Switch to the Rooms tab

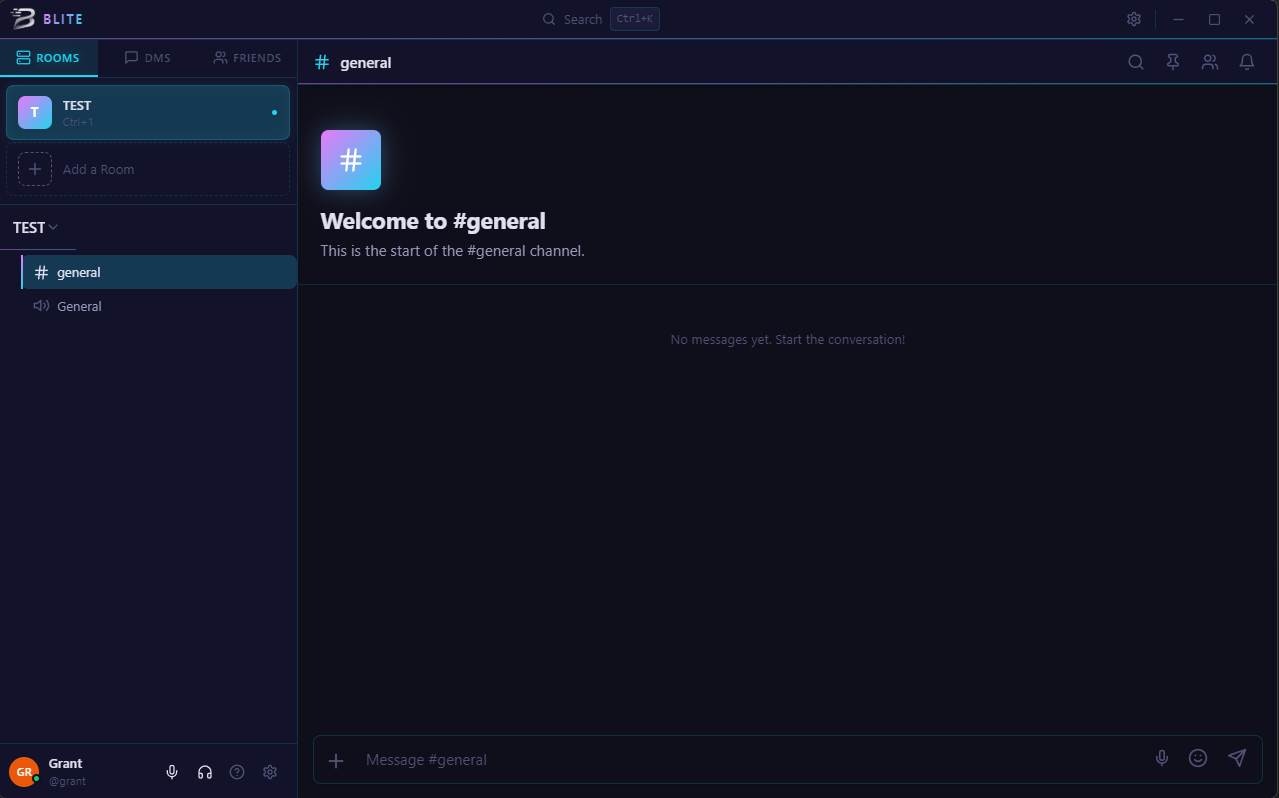click(48, 58)
